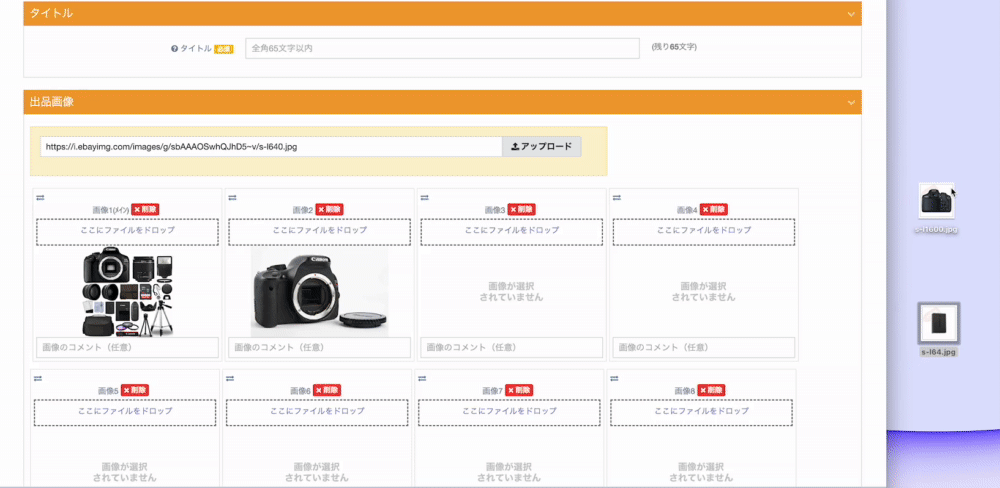Click the 削除 button for 画像7
Viewport: 1000px width, 488px height.
[519, 390]
